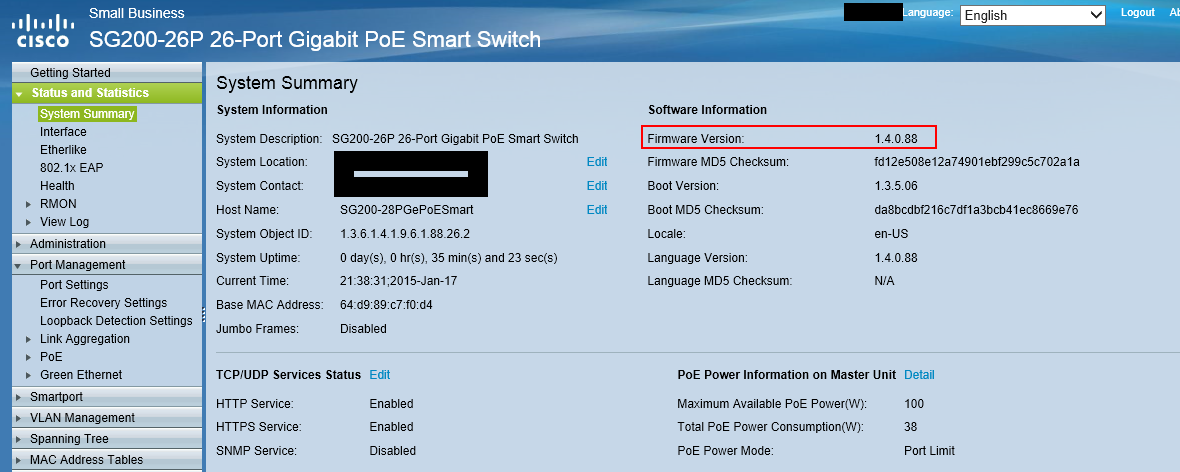Click the System Uptime value
This screenshot has height=472, width=1180.
449,258
